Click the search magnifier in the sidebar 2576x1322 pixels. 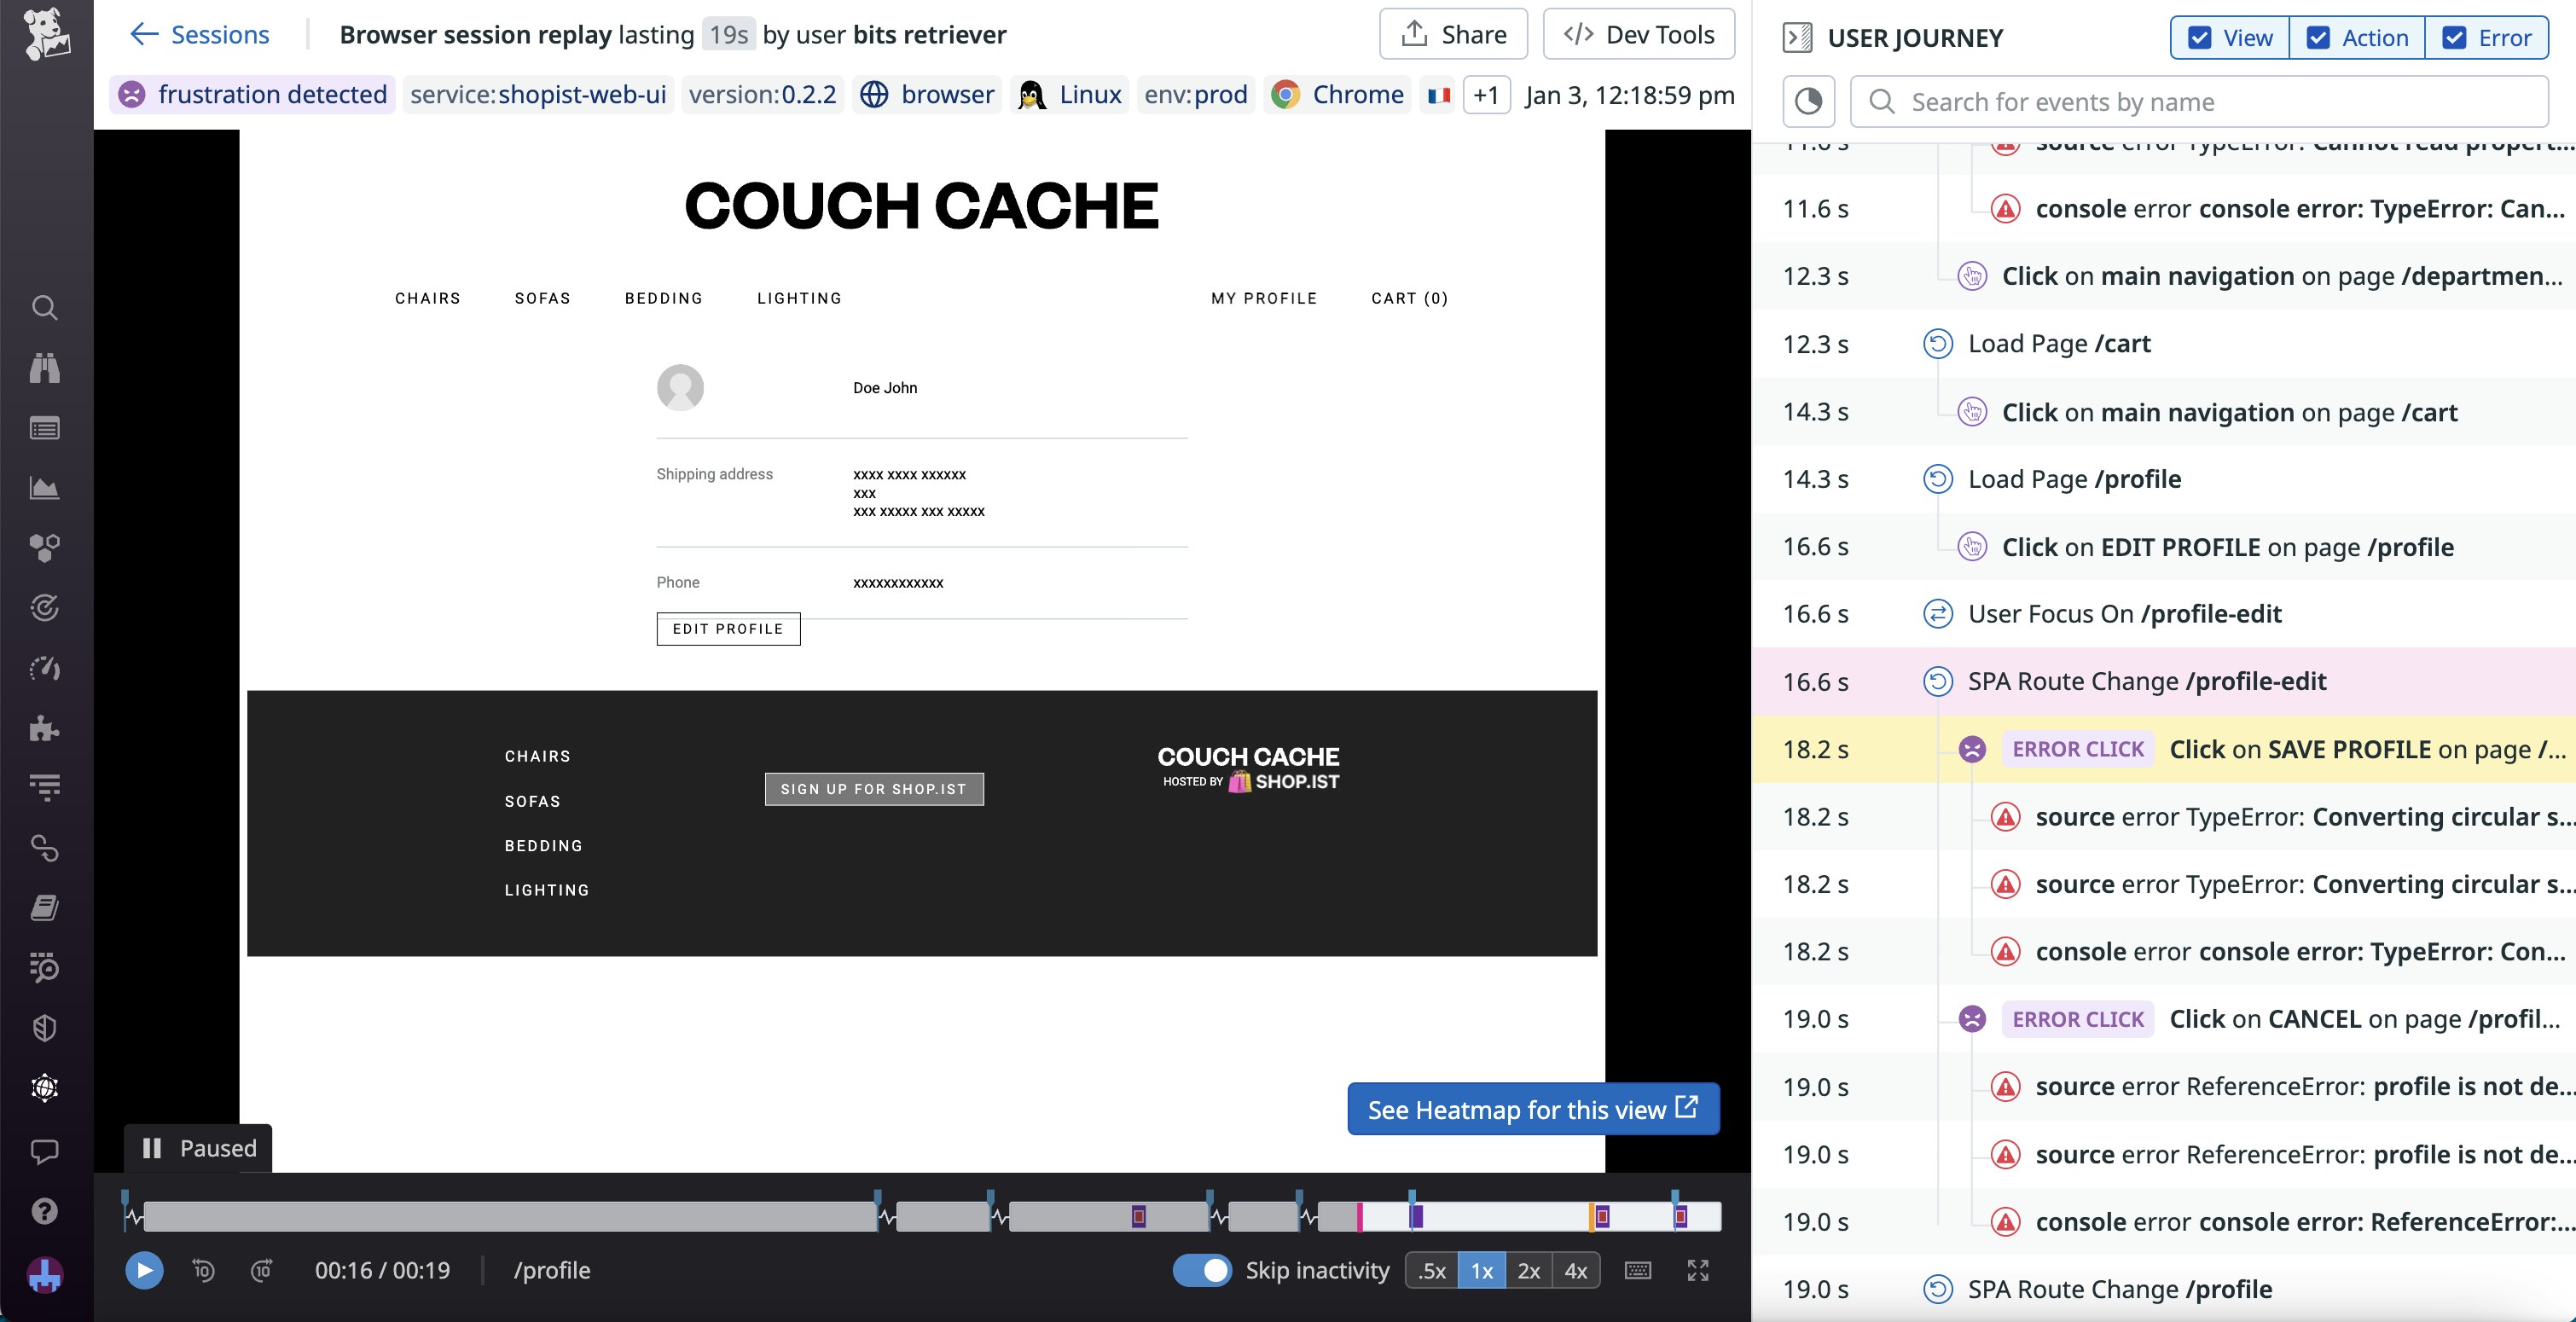click(x=45, y=308)
